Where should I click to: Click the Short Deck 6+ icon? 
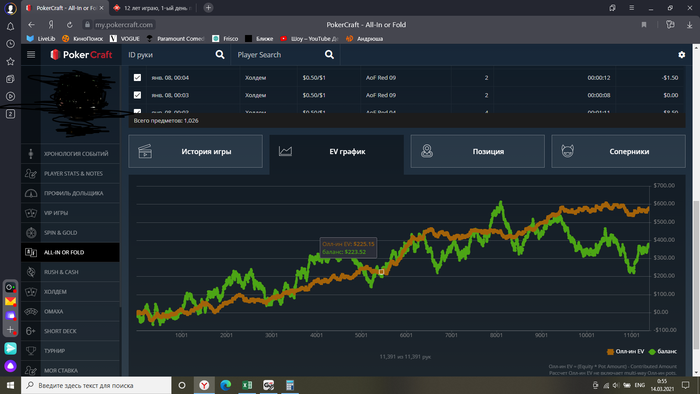tap(31, 331)
